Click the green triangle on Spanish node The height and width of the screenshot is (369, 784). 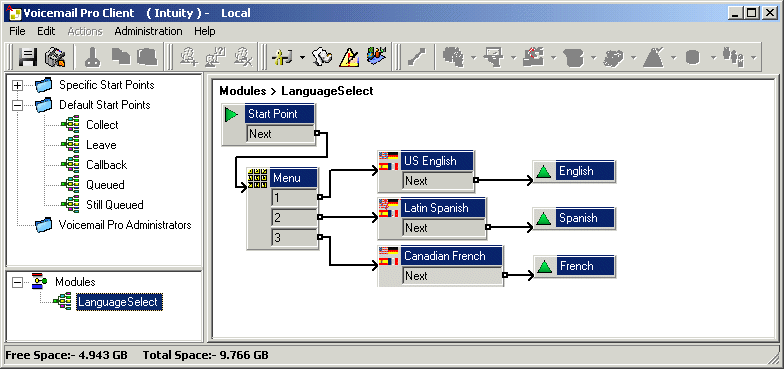[544, 218]
